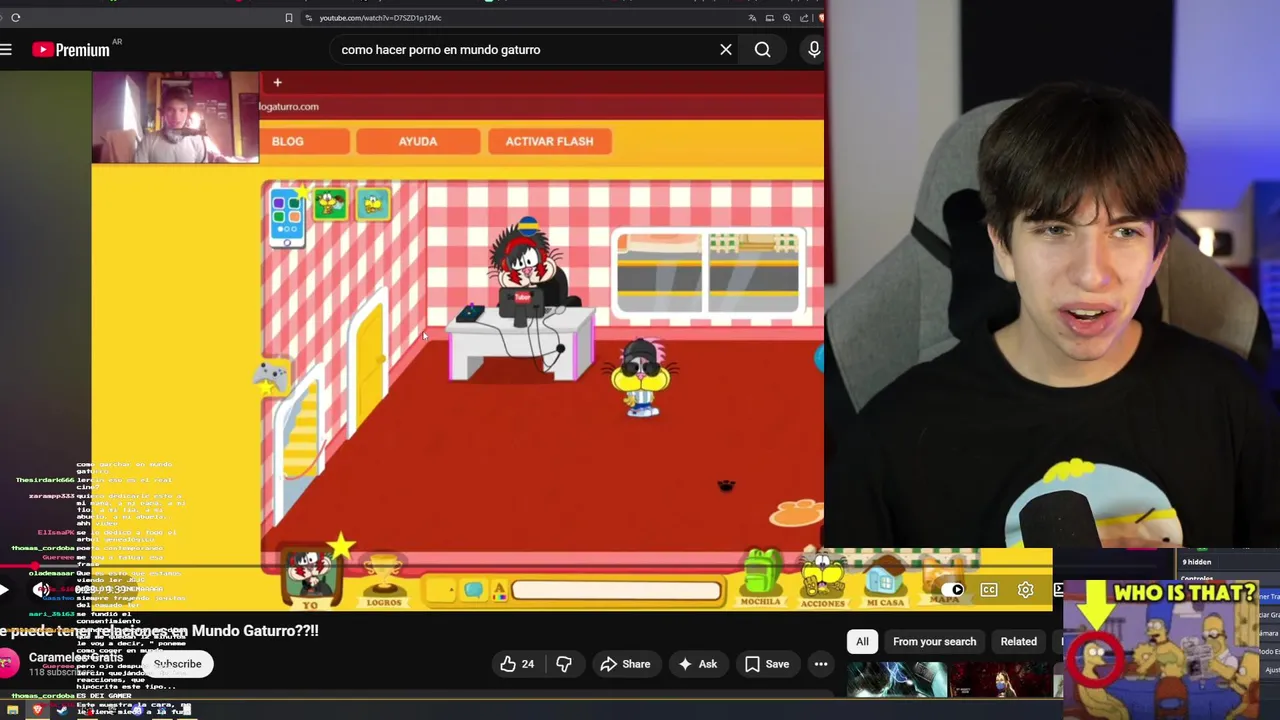
Task: Click the blue speech bubble chat icon
Action: point(474,591)
